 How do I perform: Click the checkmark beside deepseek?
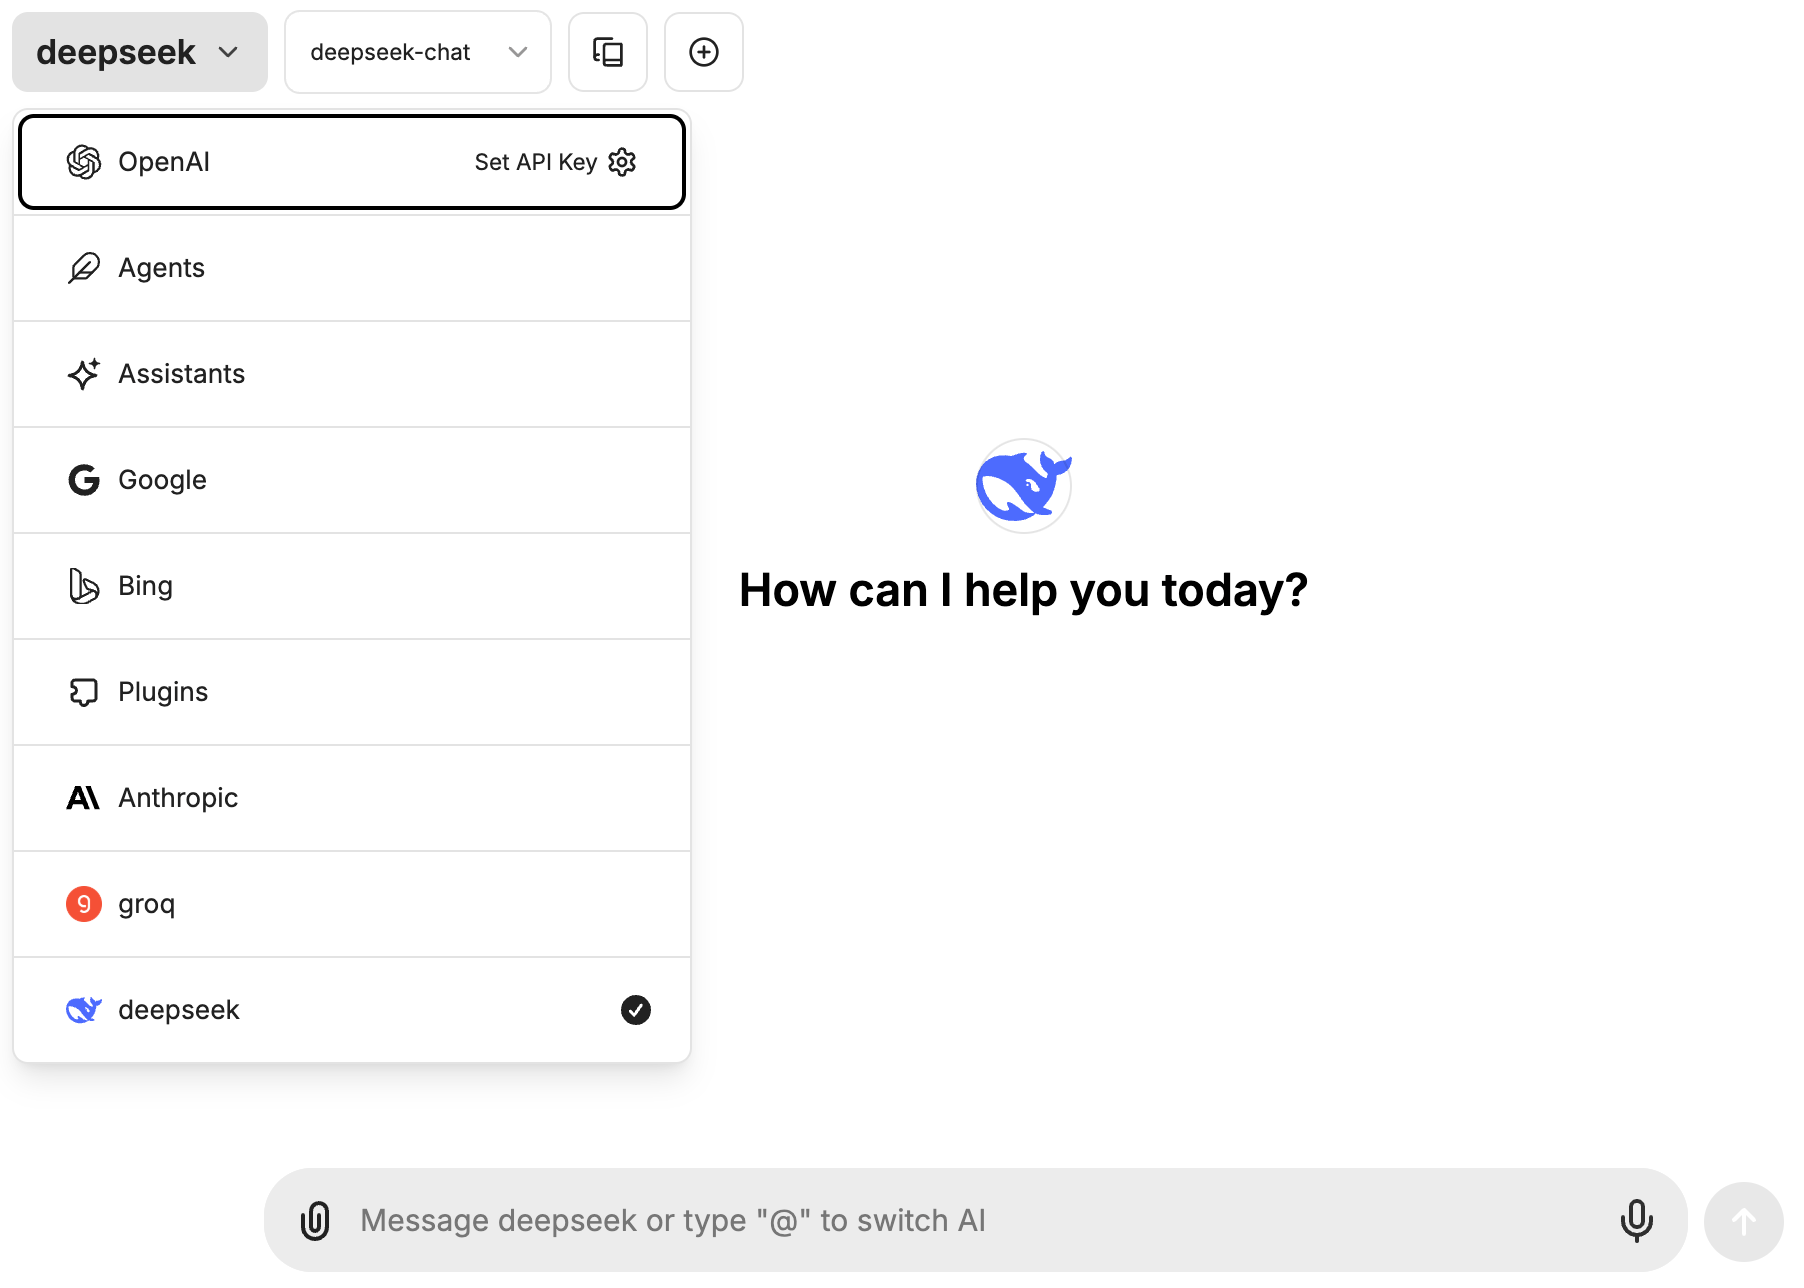pos(636,1010)
